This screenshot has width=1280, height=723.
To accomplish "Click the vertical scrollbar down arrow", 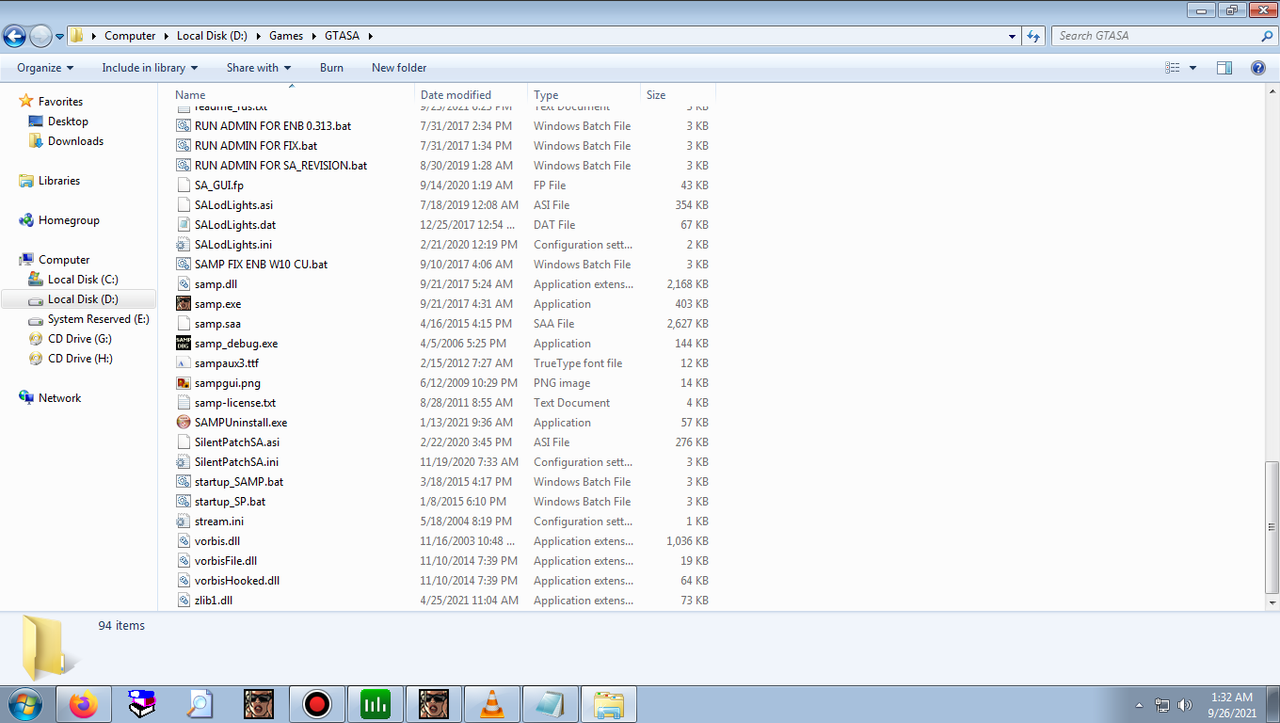I will pos(1272,603).
